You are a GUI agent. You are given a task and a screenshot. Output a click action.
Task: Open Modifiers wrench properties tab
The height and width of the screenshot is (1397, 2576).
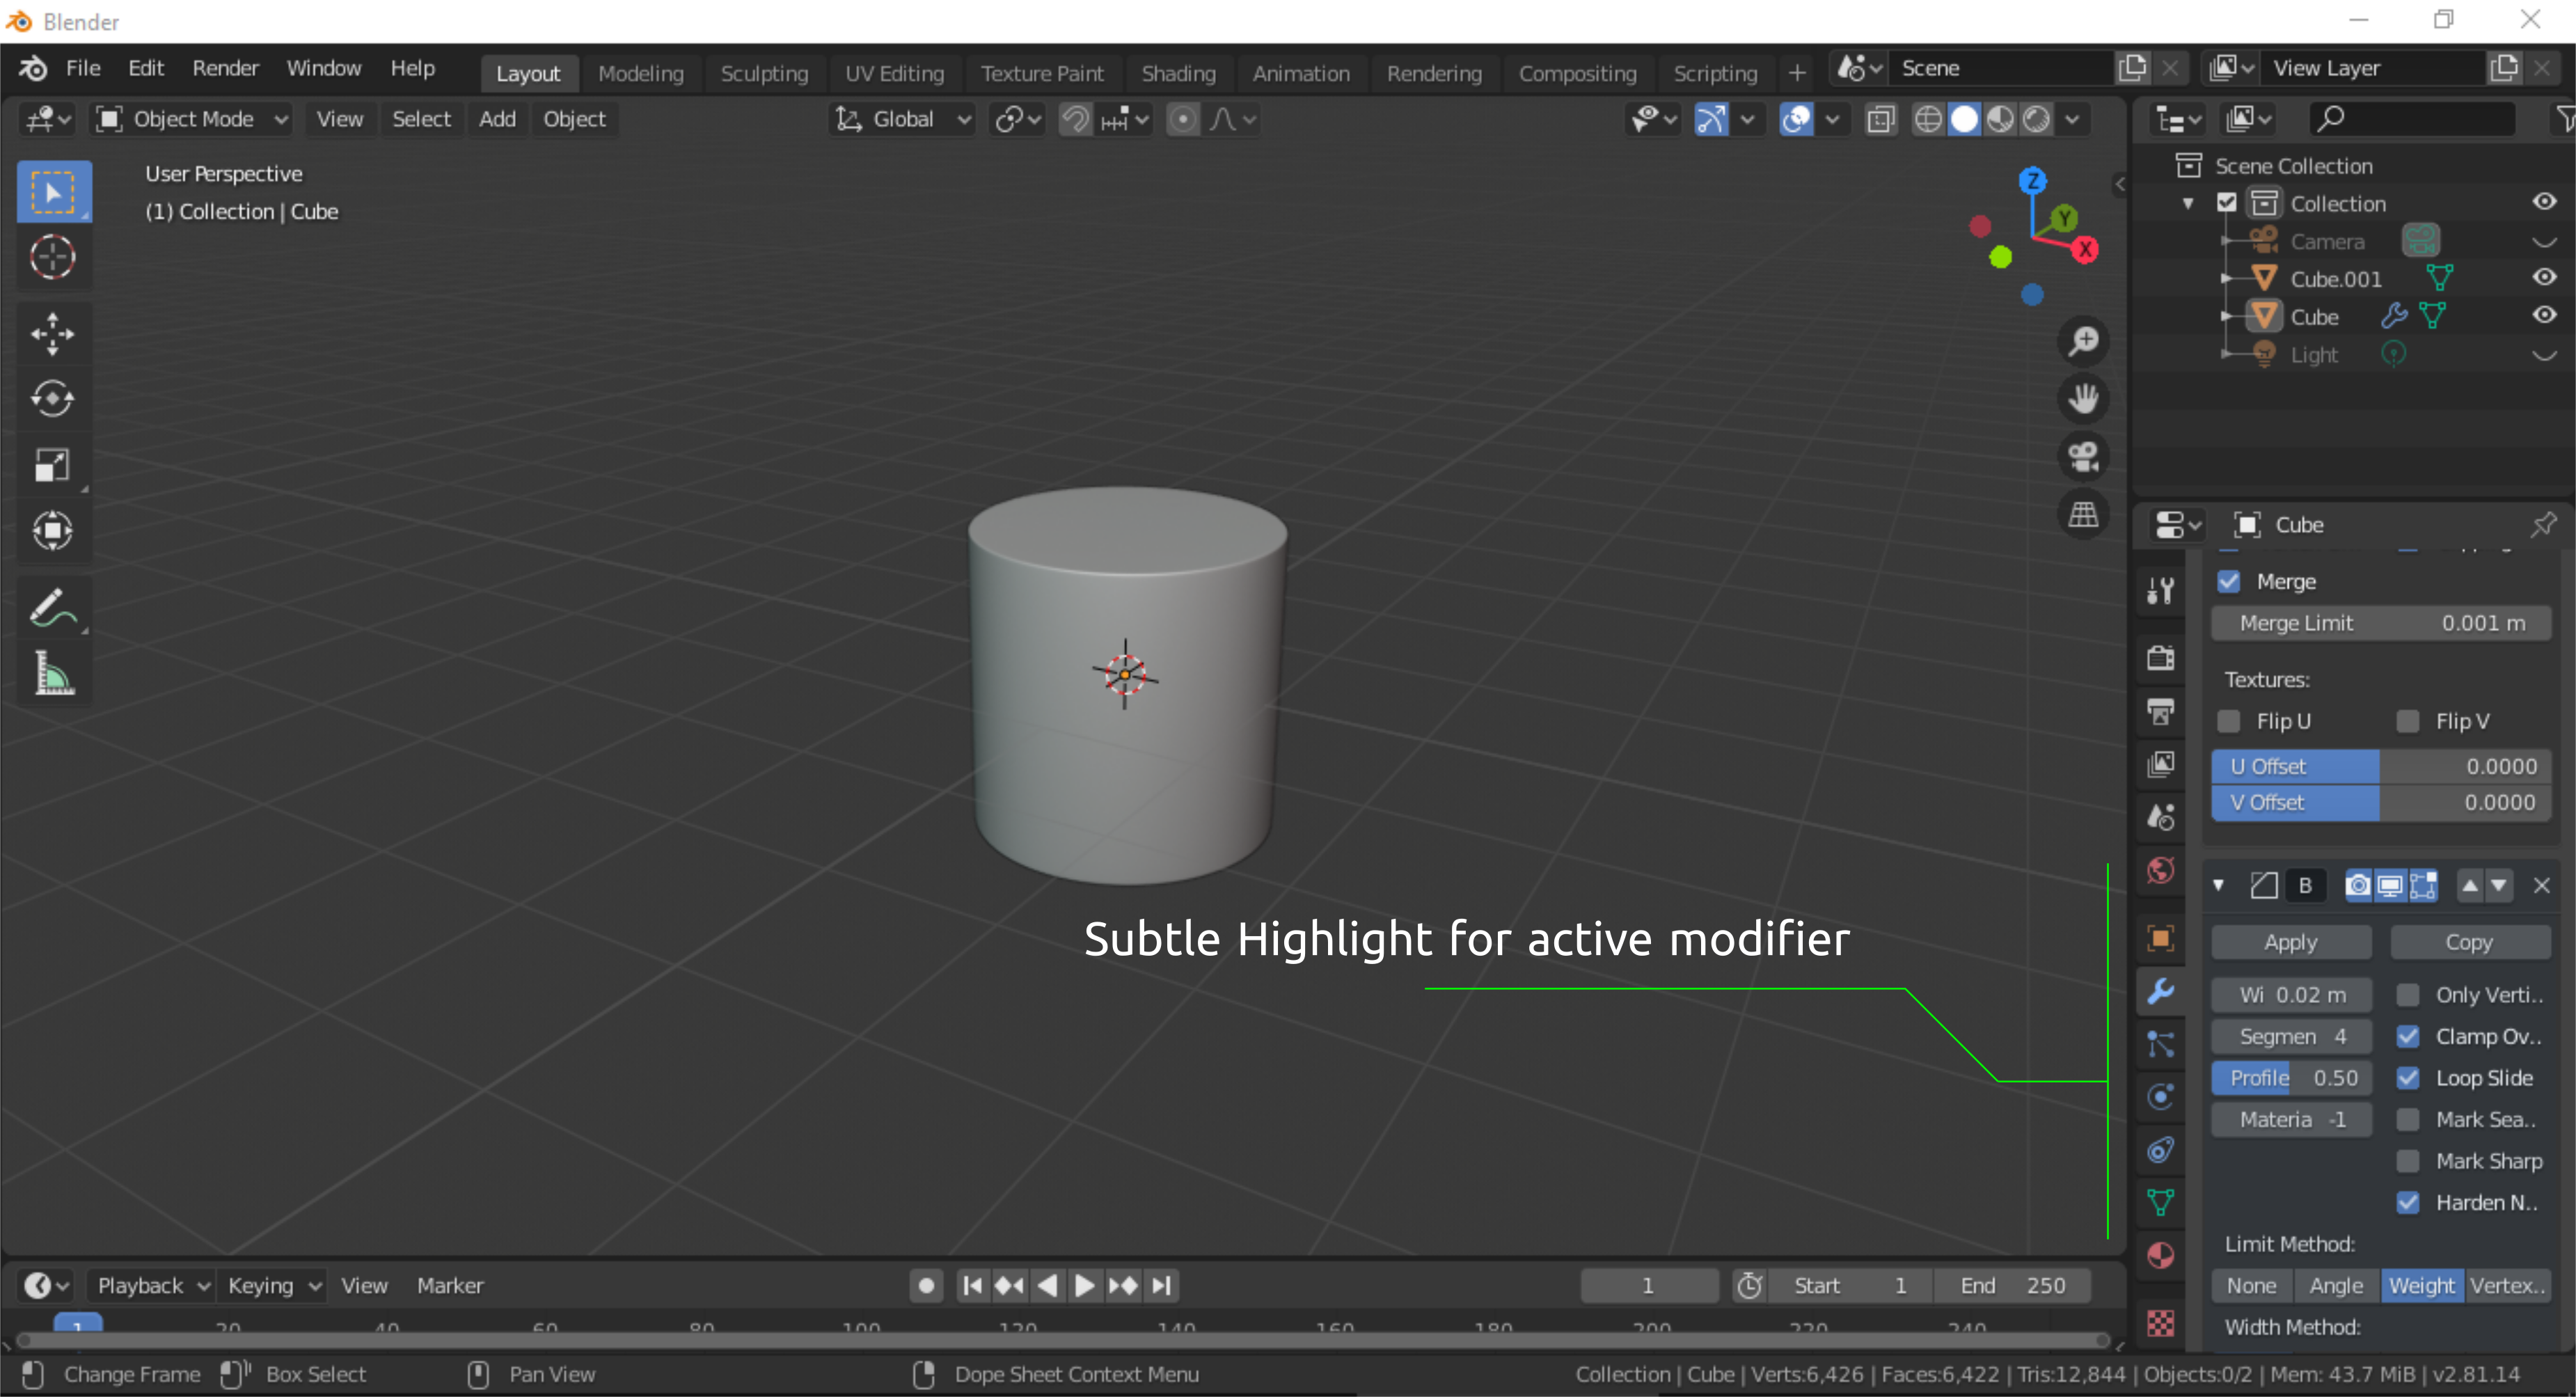tap(2160, 991)
